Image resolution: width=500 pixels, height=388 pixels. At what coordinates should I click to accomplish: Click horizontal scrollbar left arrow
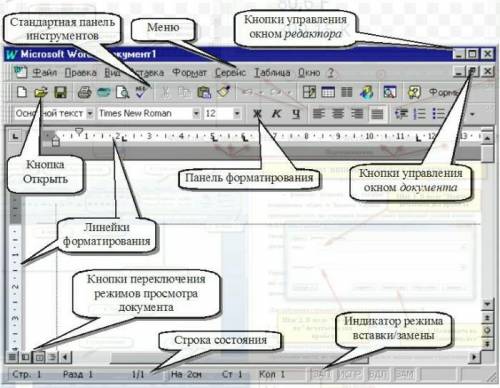point(65,357)
